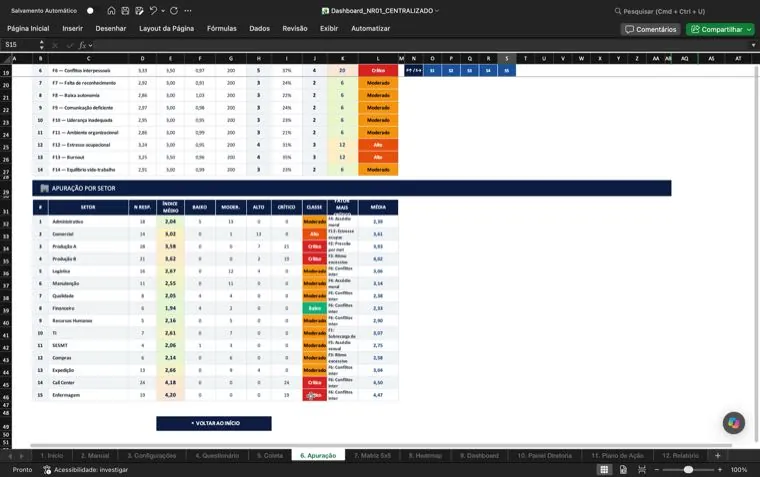Open the Desenhar ribbon tab
The width and height of the screenshot is (760, 477).
(111, 29)
